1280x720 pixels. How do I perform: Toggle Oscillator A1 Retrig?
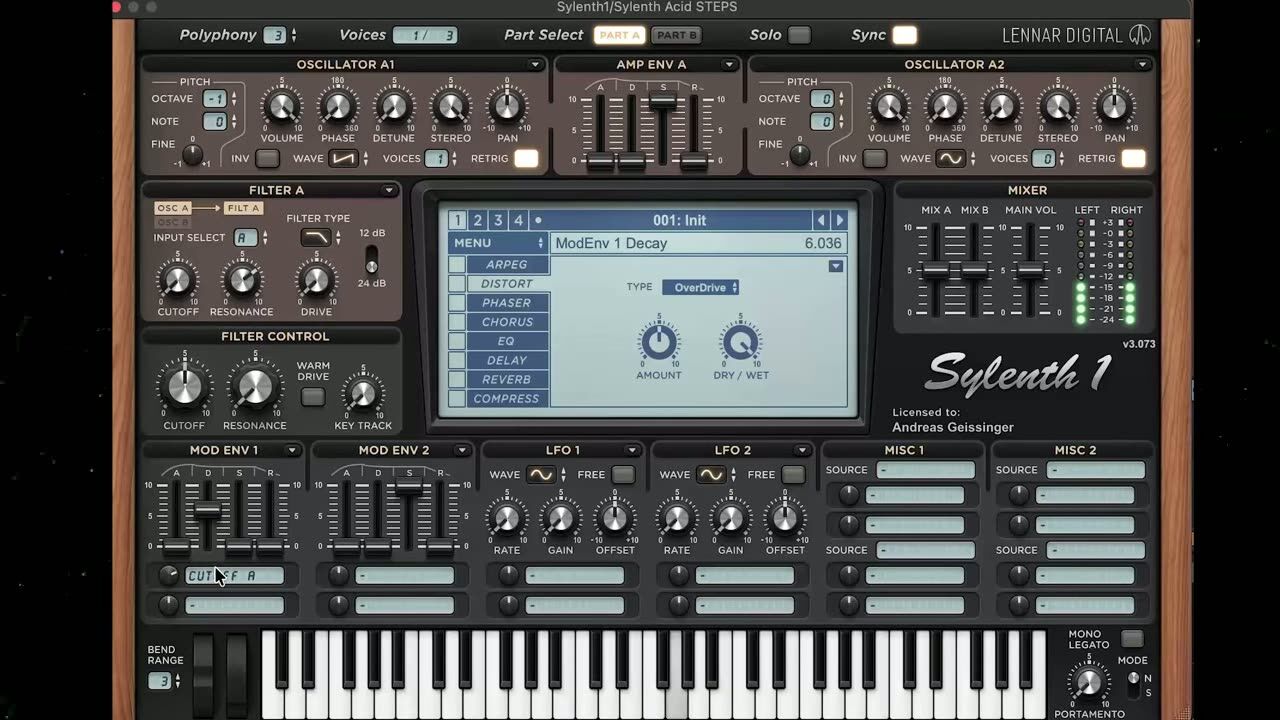click(x=526, y=158)
